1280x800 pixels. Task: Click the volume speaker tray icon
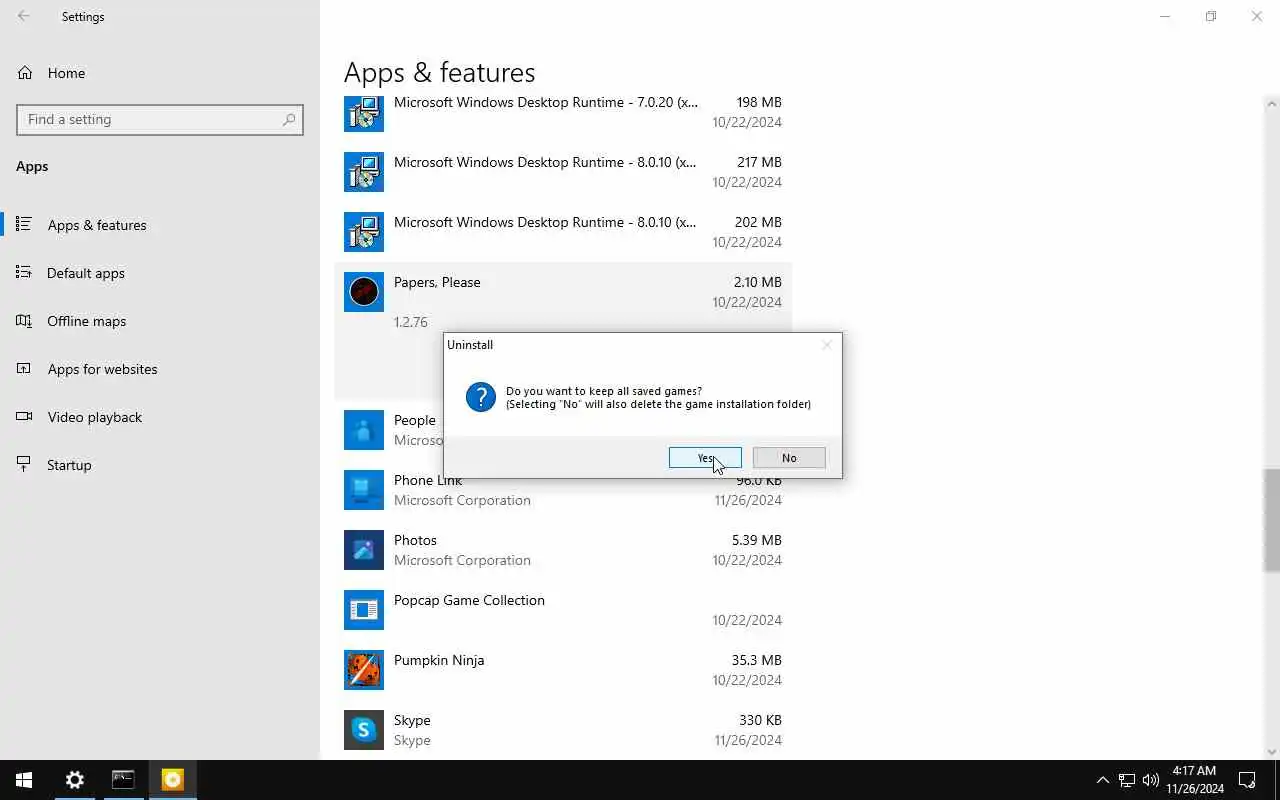[1150, 780]
